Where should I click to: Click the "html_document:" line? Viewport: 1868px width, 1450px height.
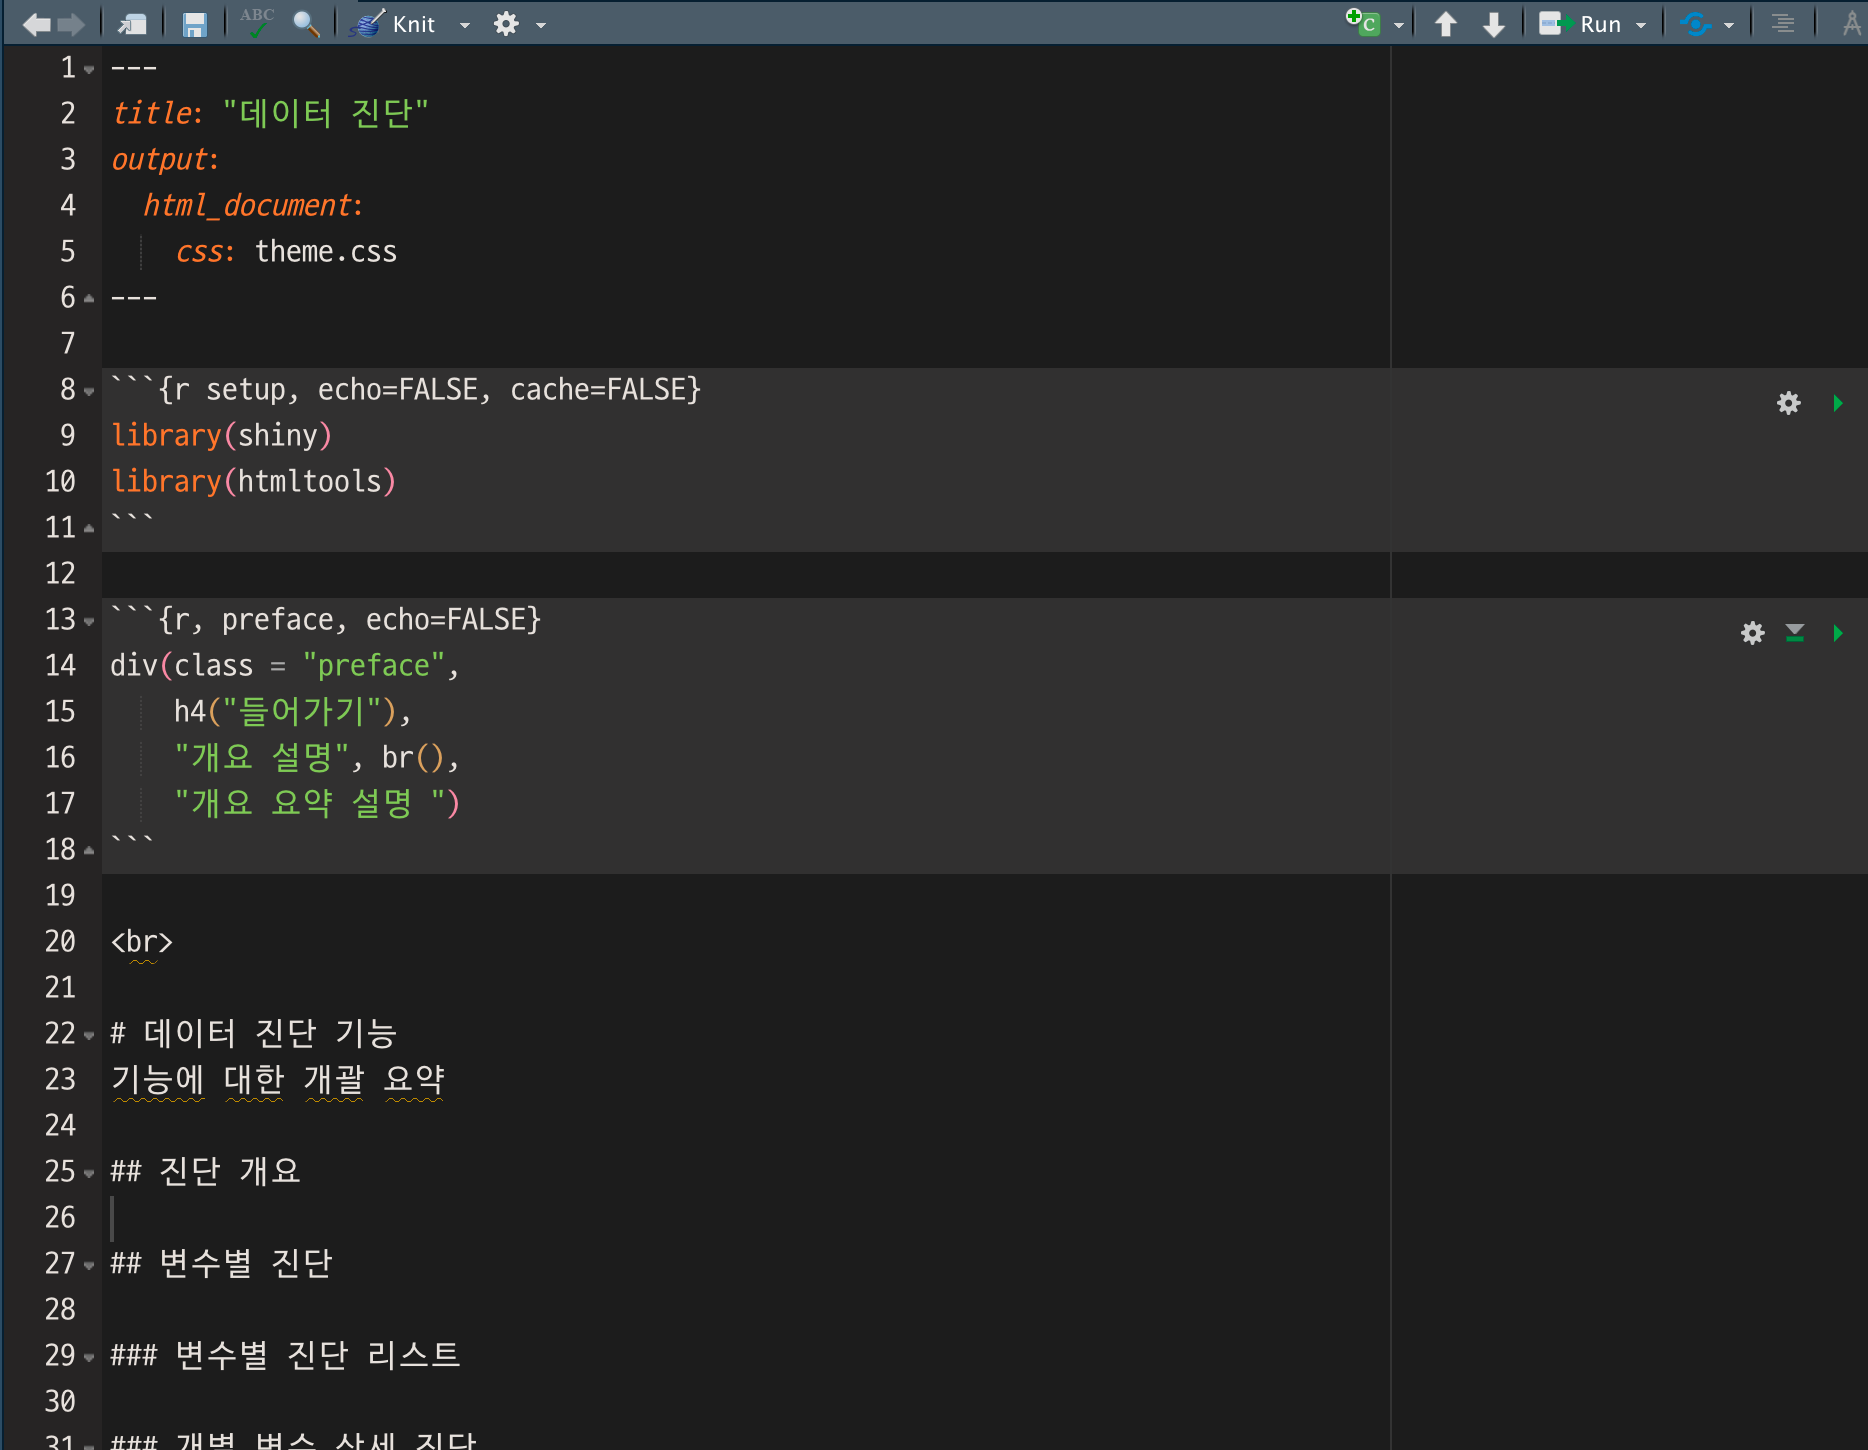(x=253, y=206)
